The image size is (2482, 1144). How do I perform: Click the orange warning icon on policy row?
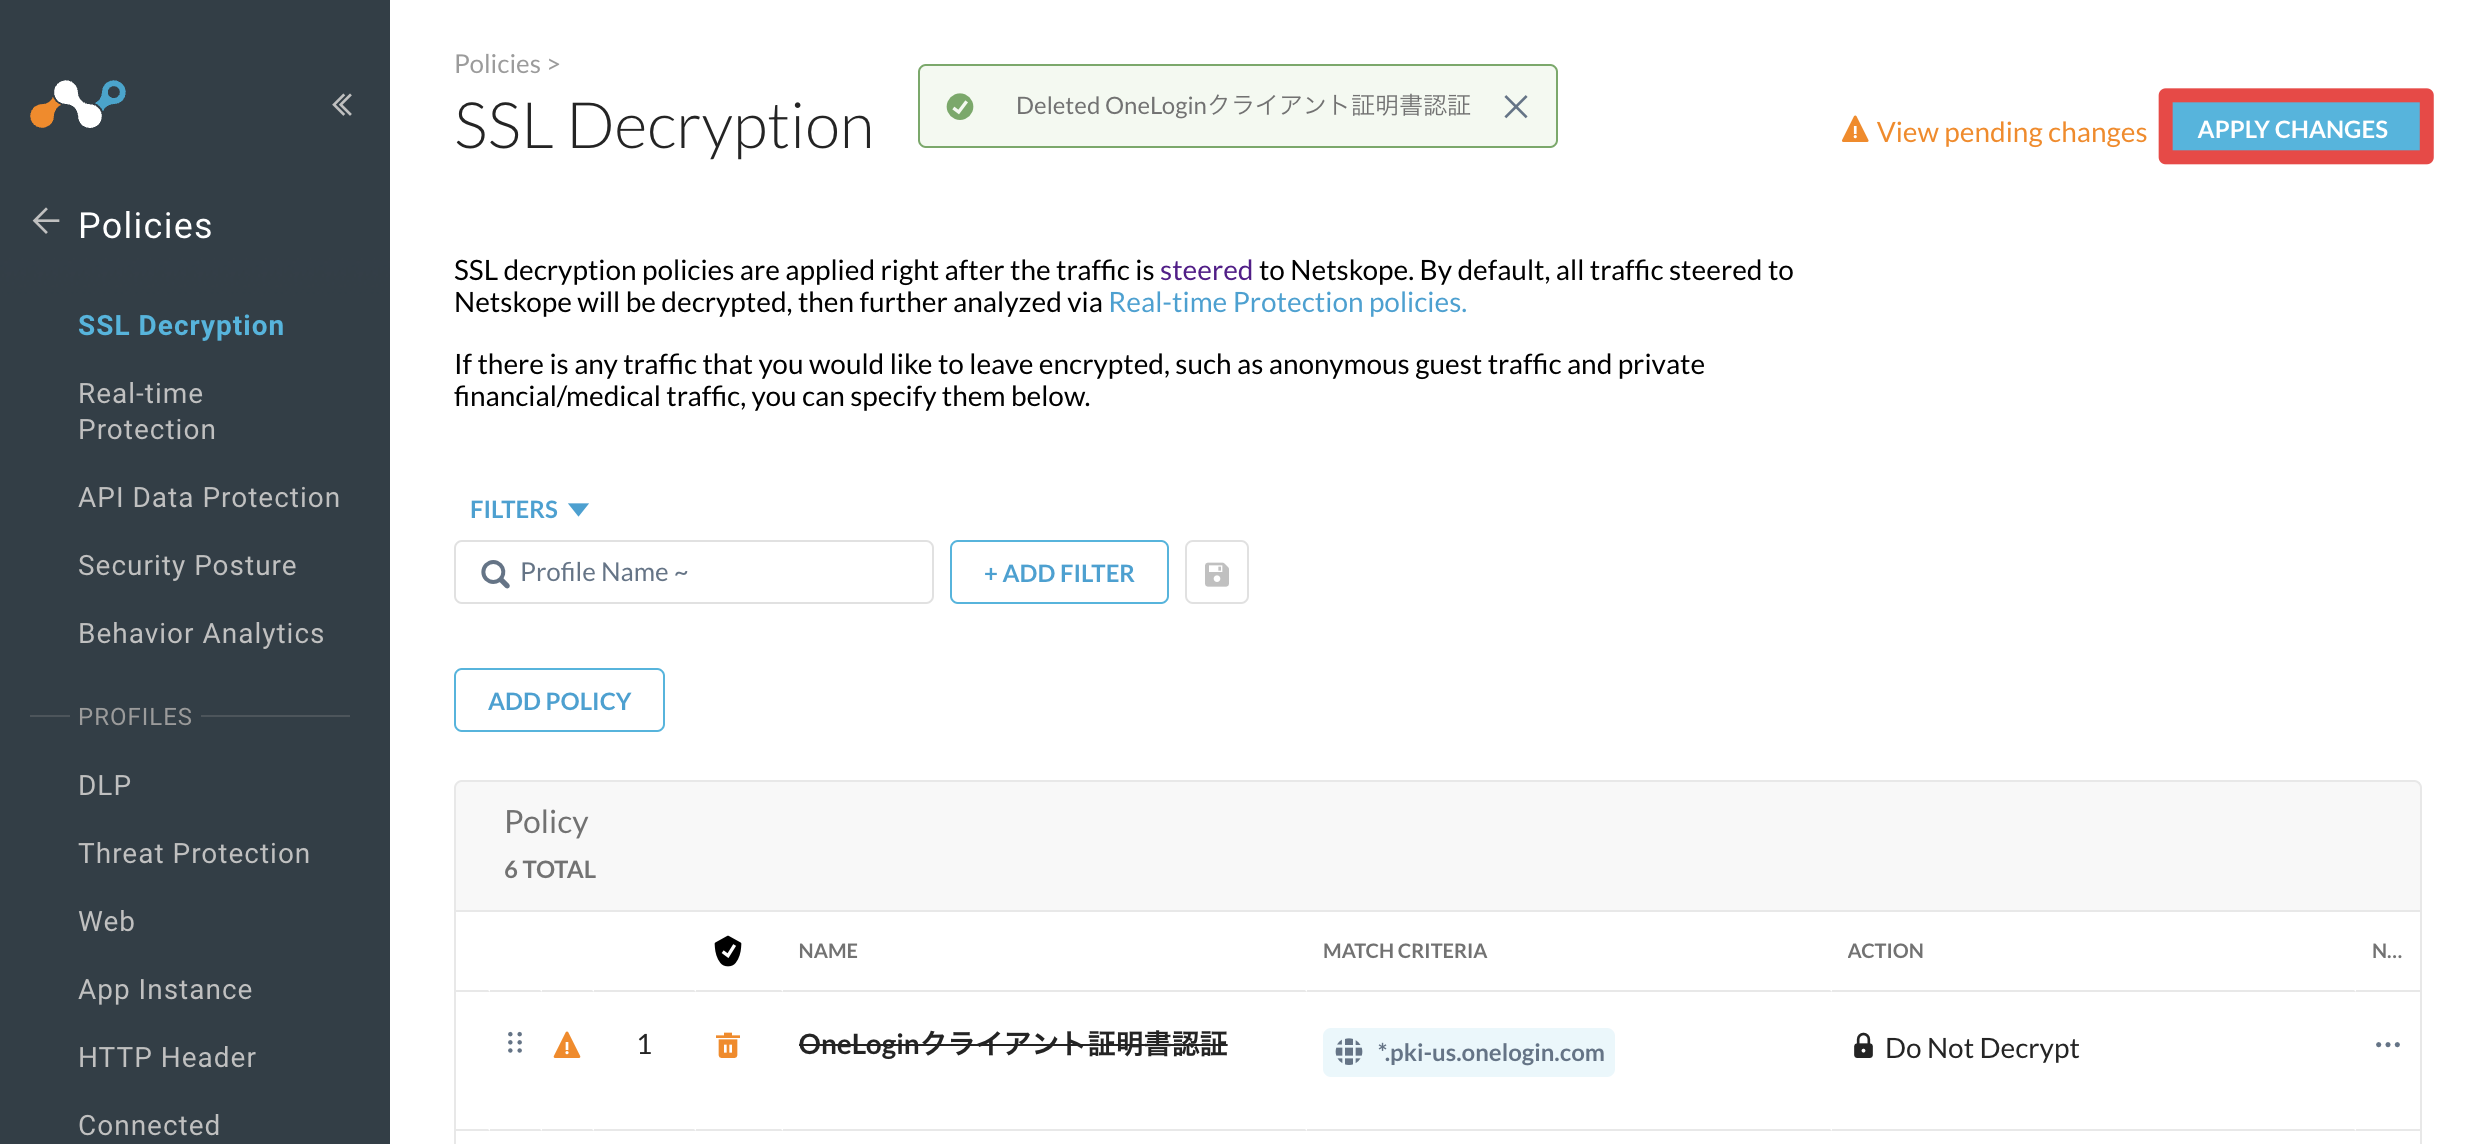coord(567,1046)
